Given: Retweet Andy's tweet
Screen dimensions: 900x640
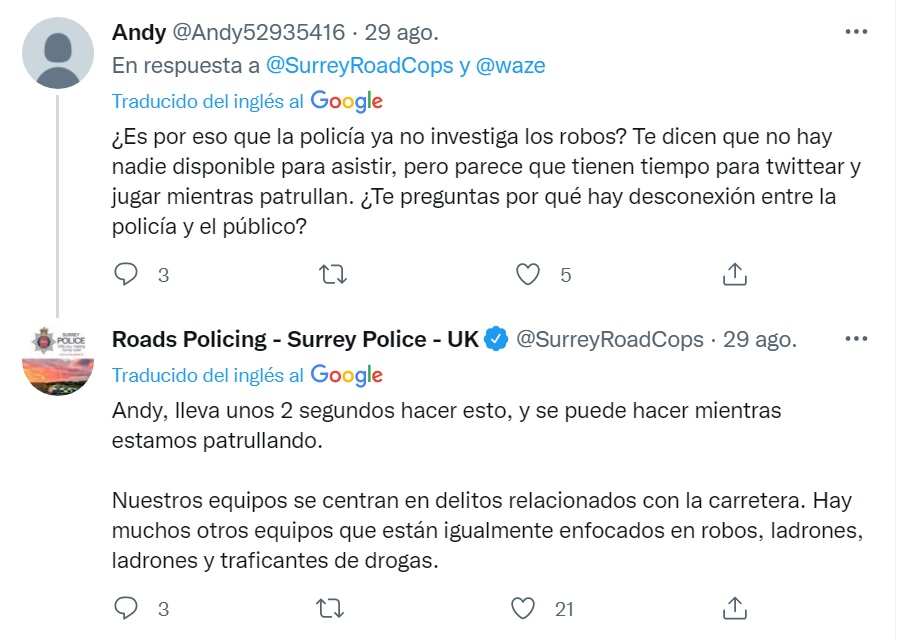Looking at the screenshot, I should [x=330, y=274].
